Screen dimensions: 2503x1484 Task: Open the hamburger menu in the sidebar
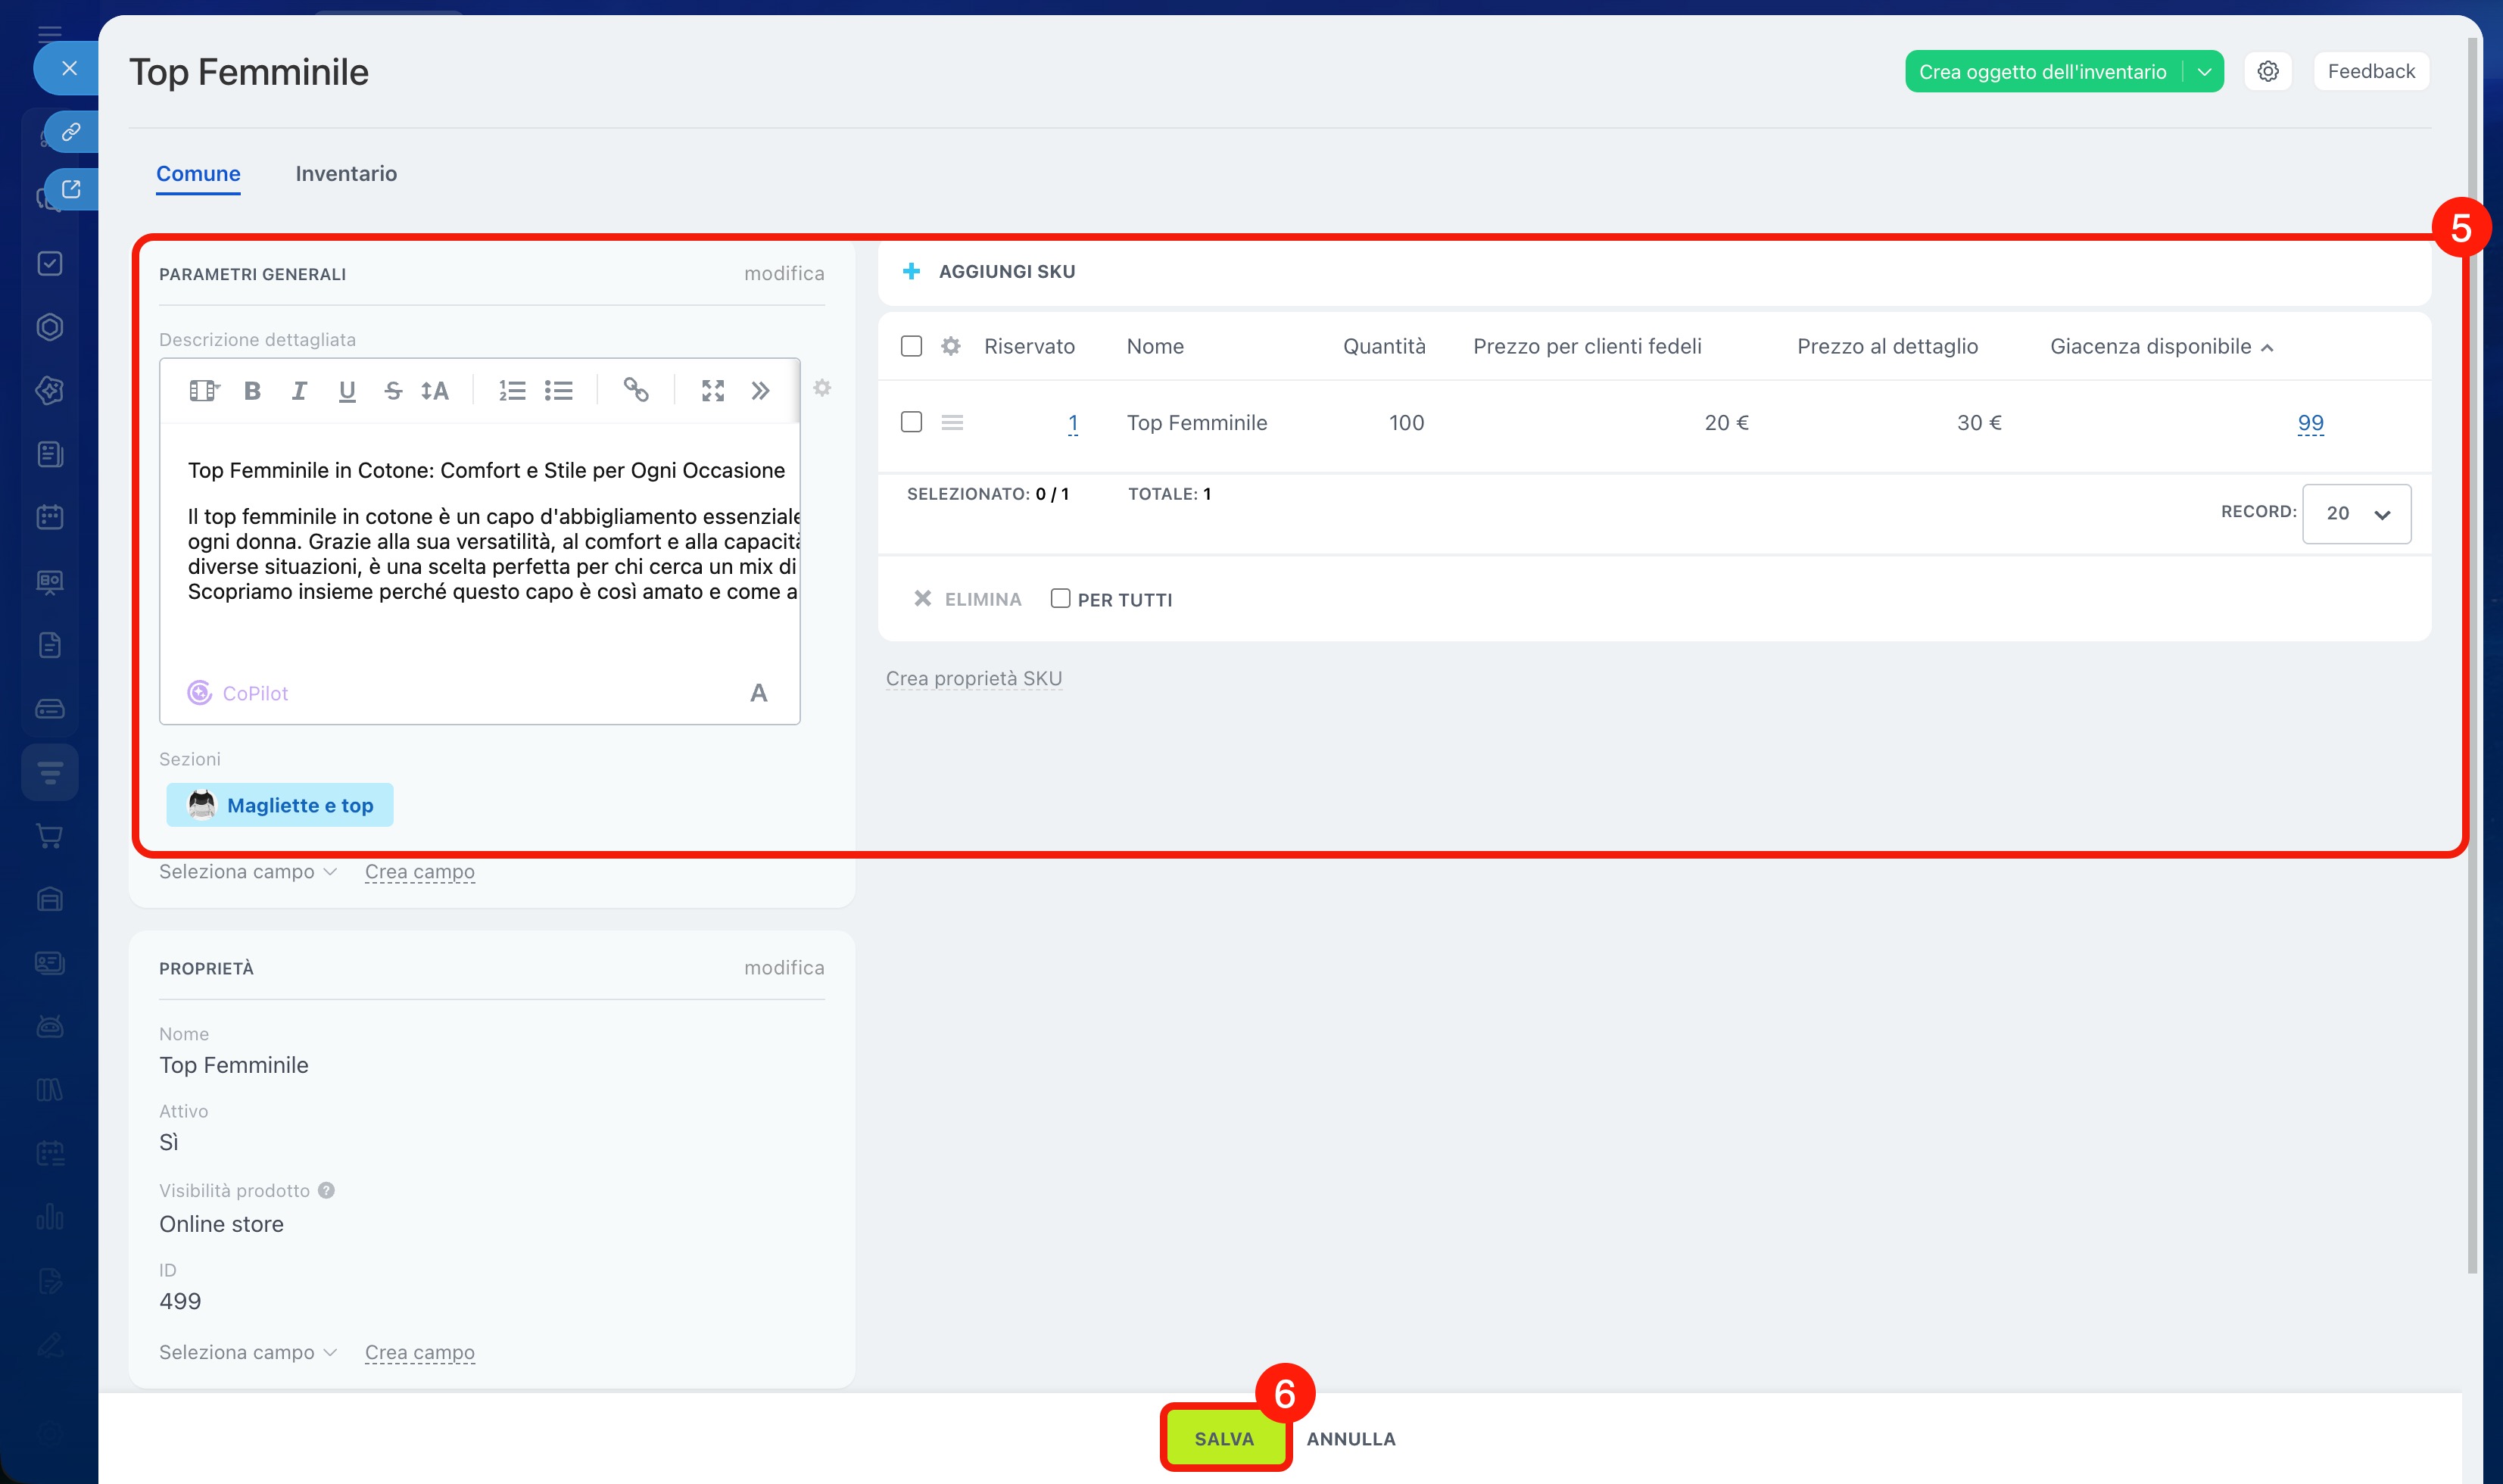click(x=50, y=33)
